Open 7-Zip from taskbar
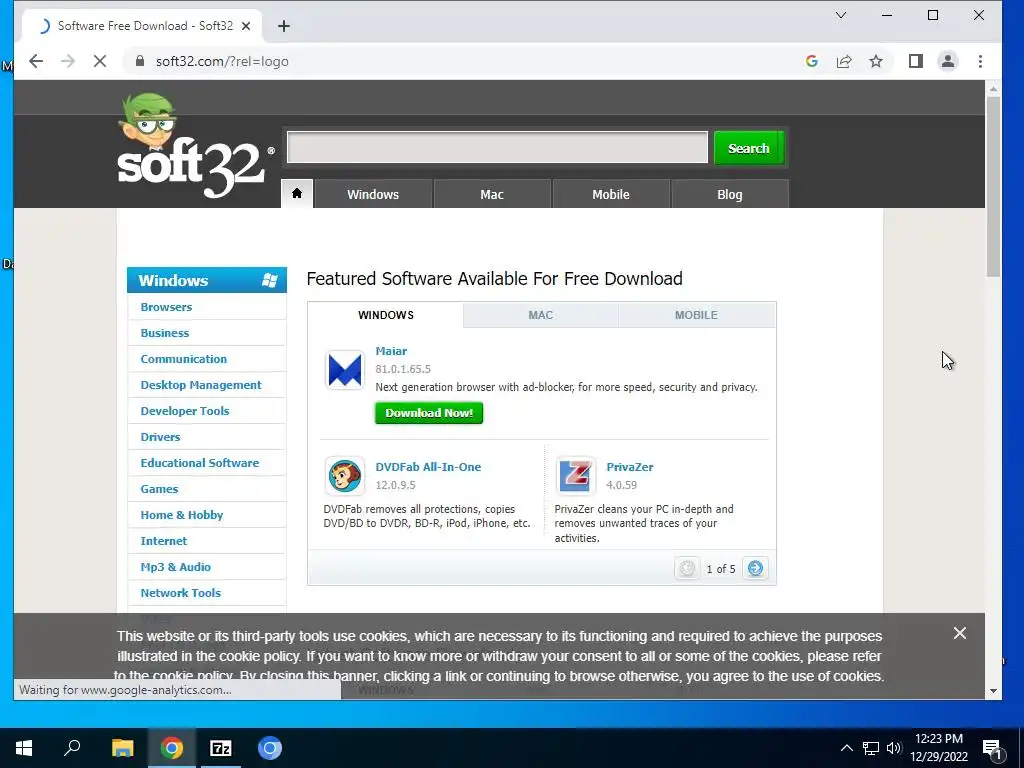The height and width of the screenshot is (768, 1024). [221, 748]
